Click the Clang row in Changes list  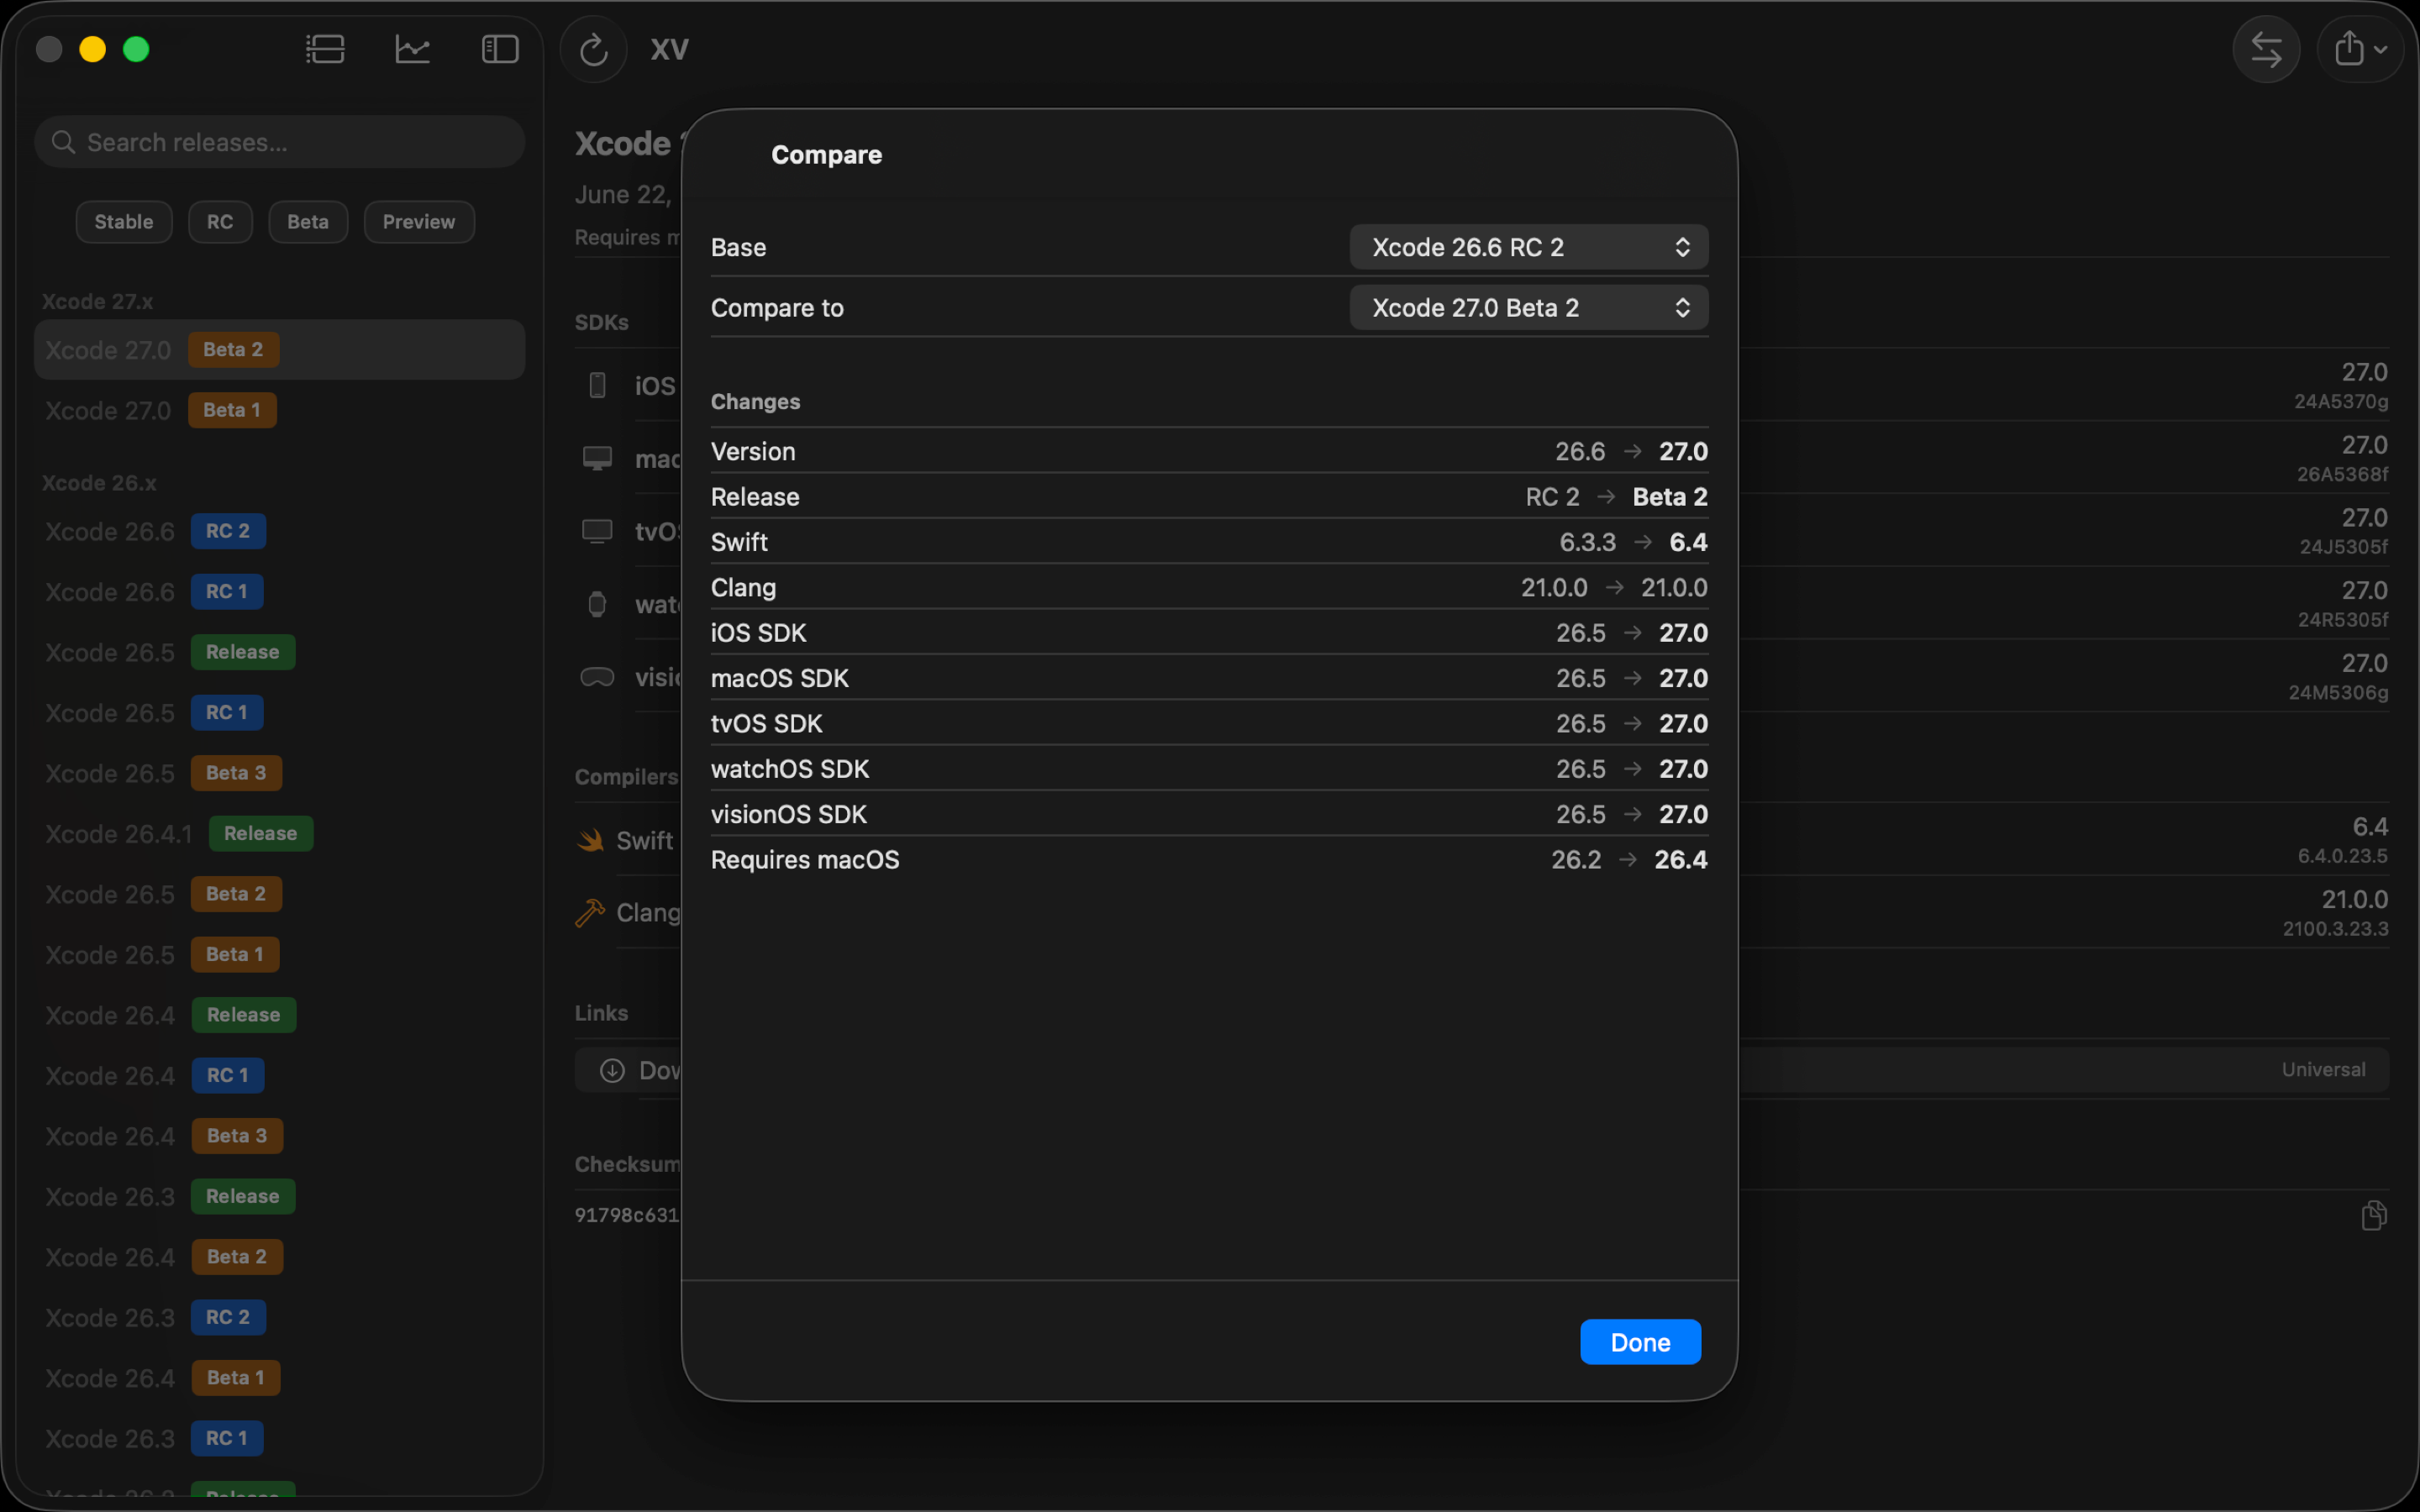1209,587
